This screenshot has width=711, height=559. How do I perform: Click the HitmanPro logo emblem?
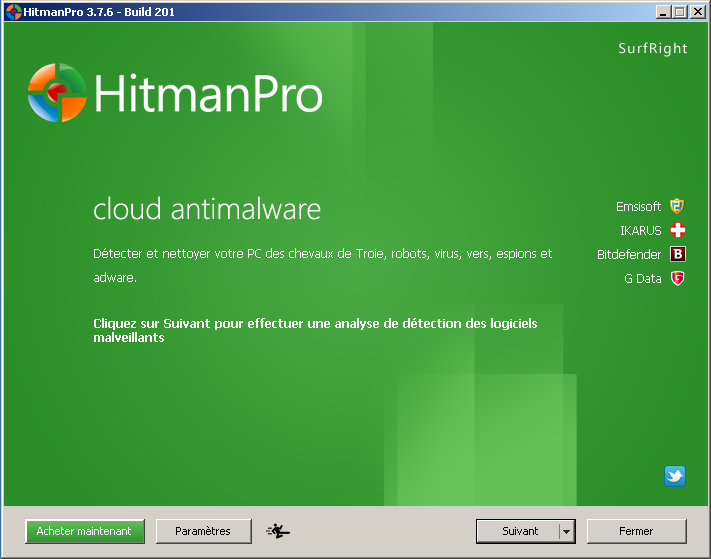[x=57, y=92]
